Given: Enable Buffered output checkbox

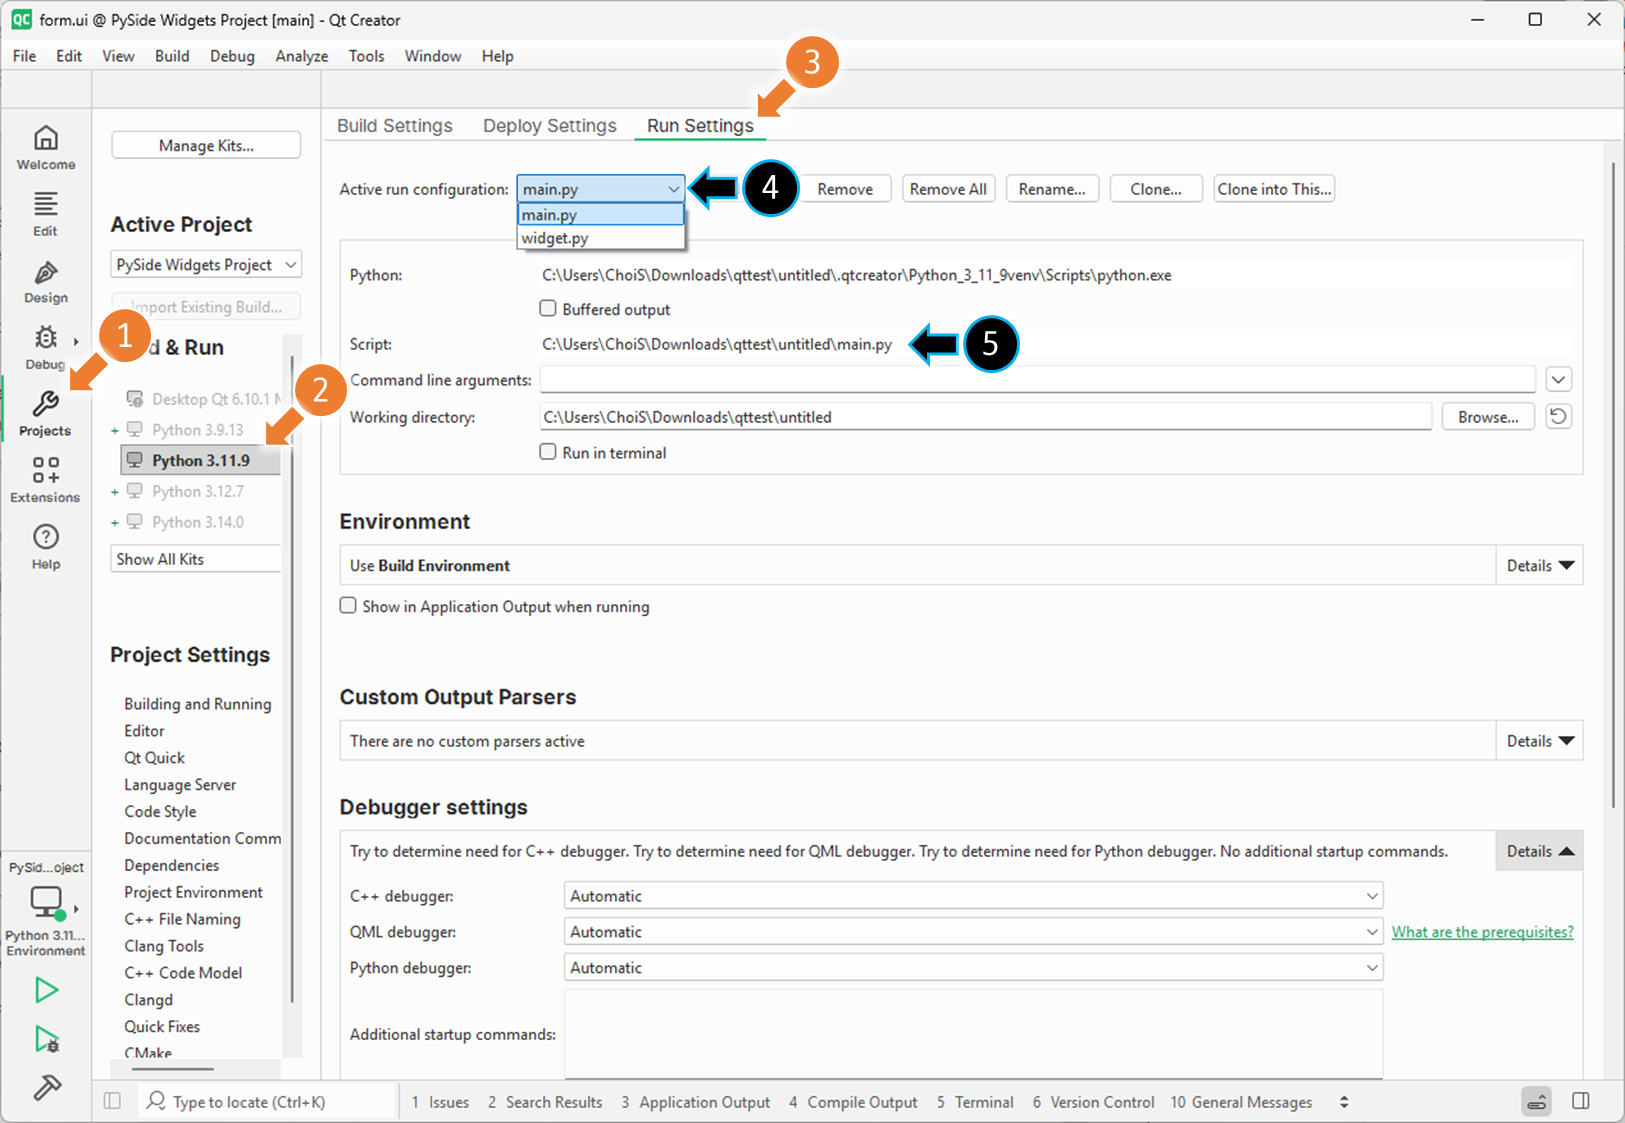Looking at the screenshot, I should point(548,309).
